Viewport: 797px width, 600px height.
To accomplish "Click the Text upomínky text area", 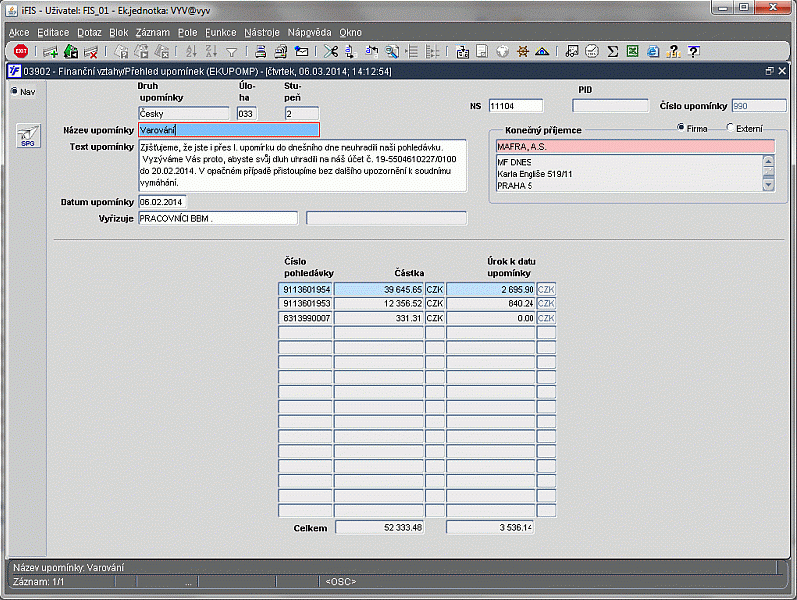I will coord(302,165).
